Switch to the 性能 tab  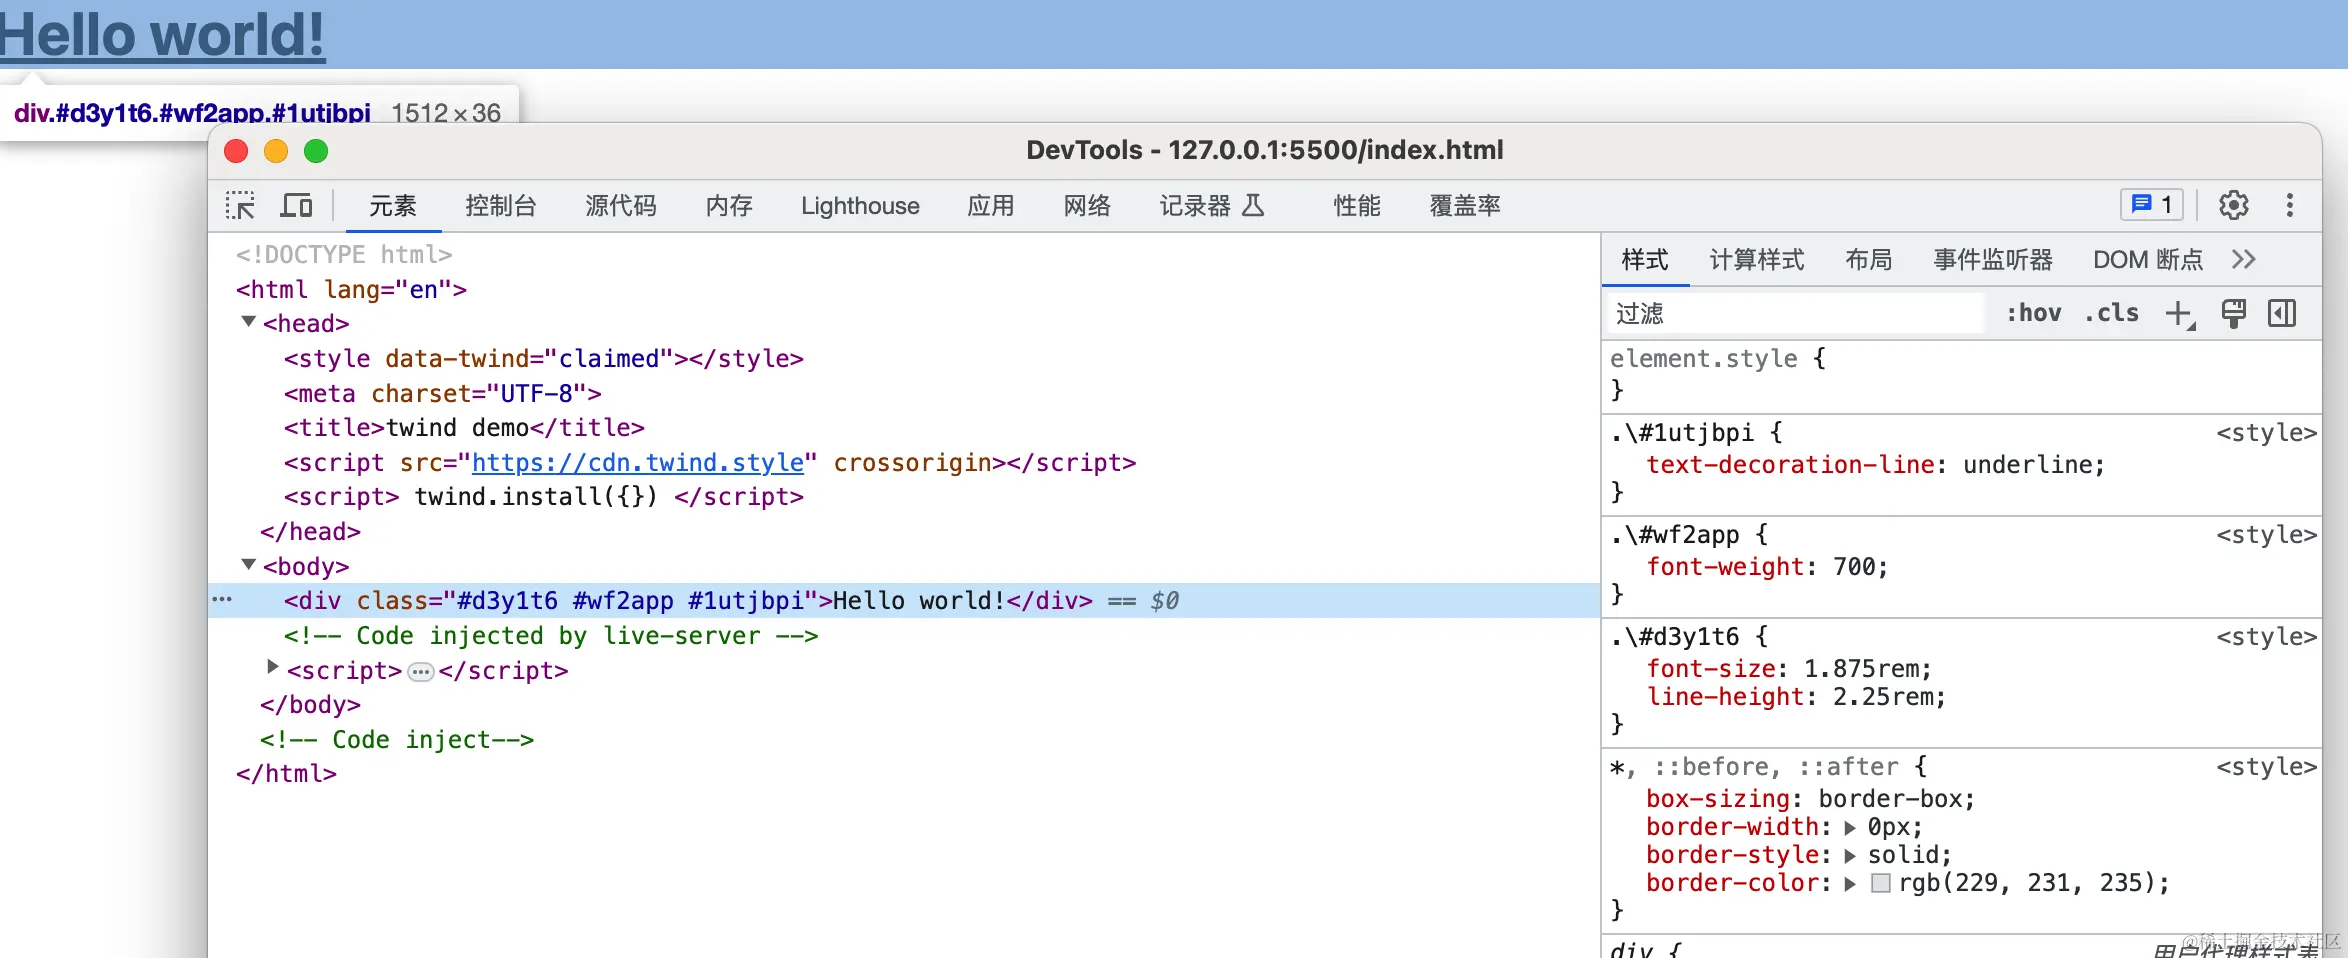pyautogui.click(x=1357, y=206)
